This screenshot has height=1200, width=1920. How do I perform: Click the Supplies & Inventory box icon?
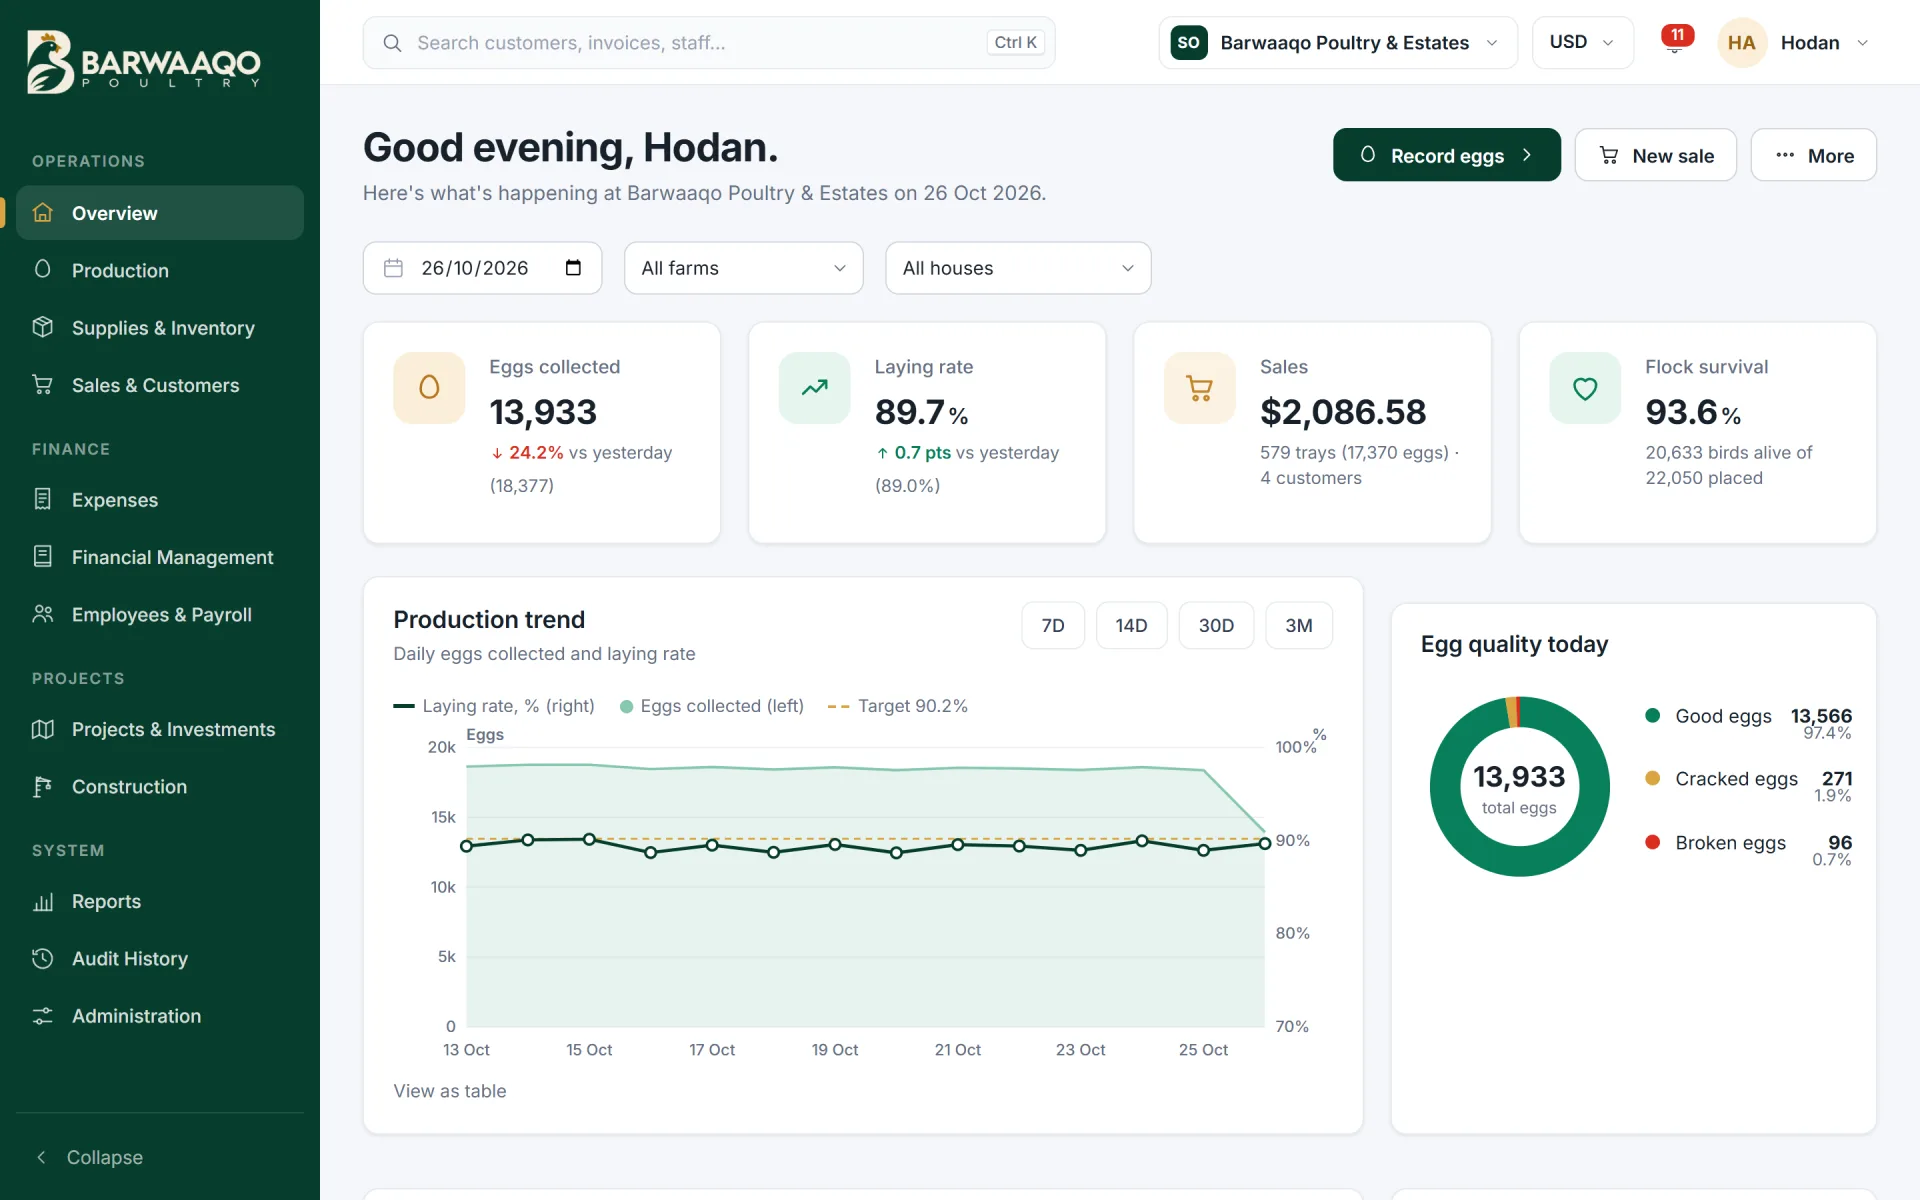(43, 328)
